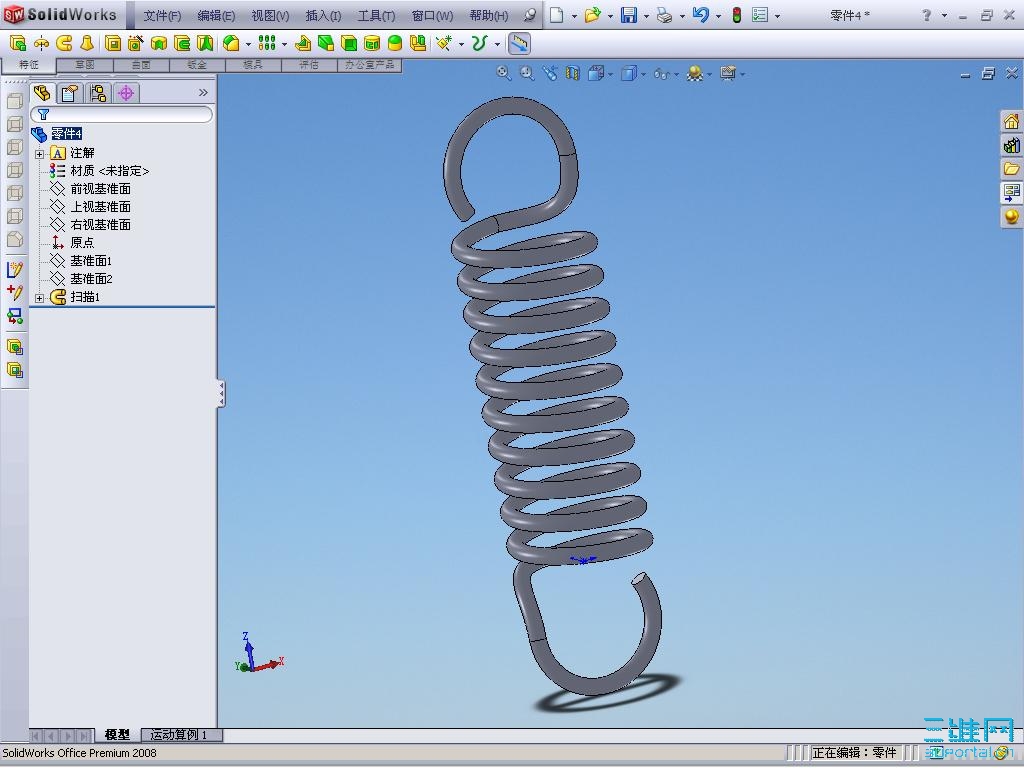
Task: Click the Undo arrow icon
Action: point(701,15)
